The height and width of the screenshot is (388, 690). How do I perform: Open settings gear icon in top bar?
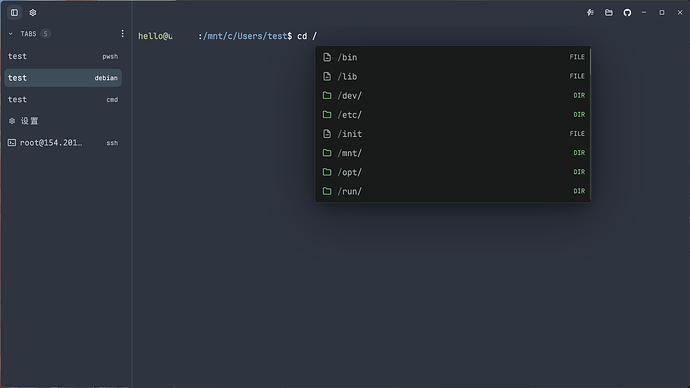[33, 13]
